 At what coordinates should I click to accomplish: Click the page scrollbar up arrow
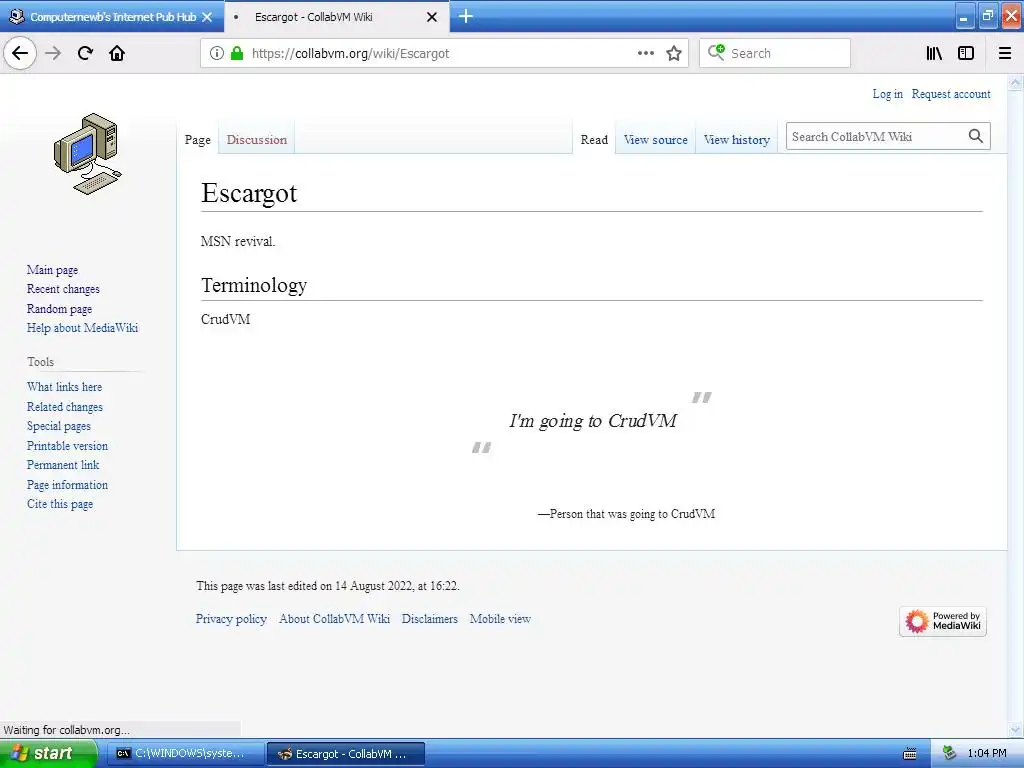(x=1016, y=83)
